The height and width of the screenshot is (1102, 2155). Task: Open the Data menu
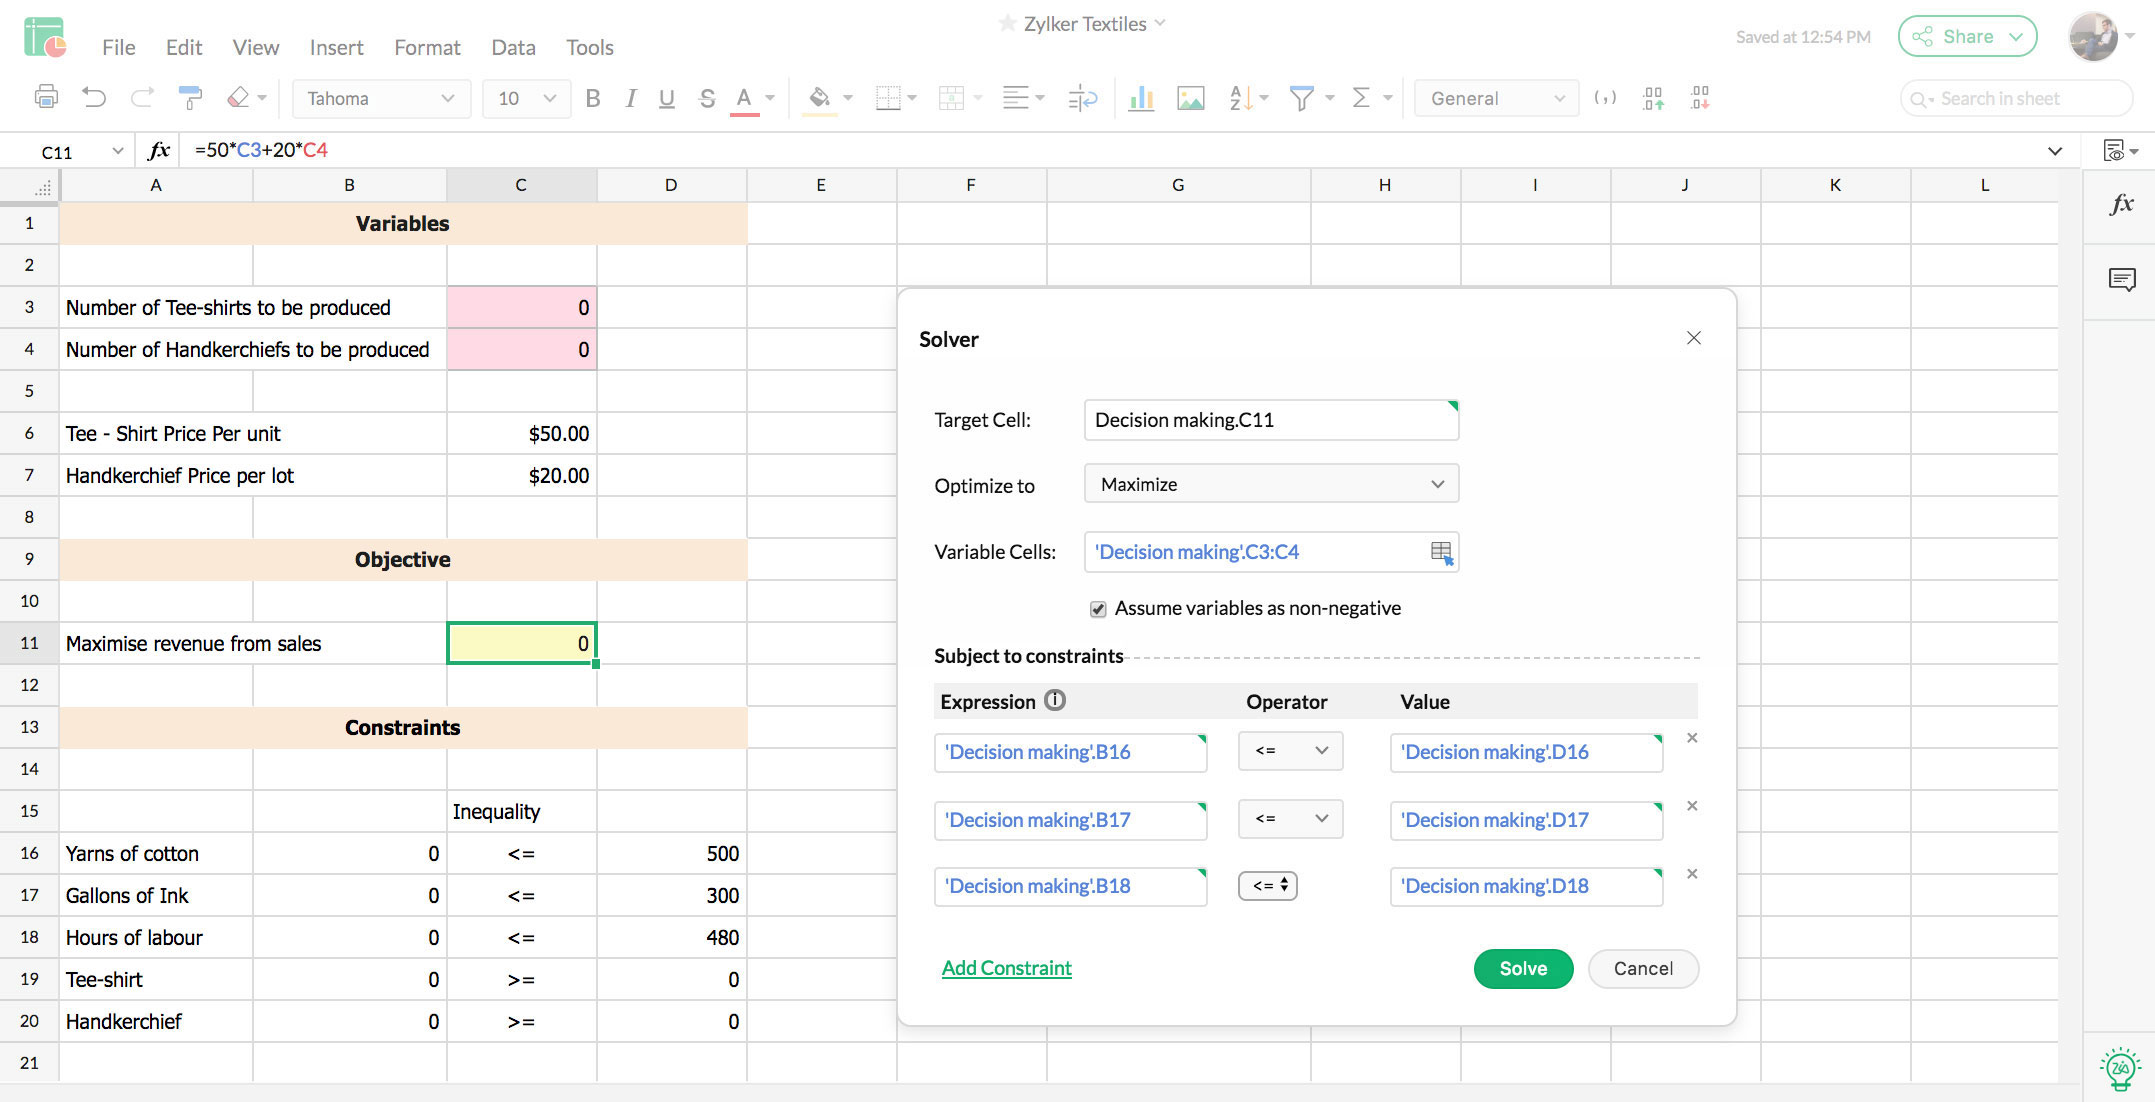[x=513, y=47]
